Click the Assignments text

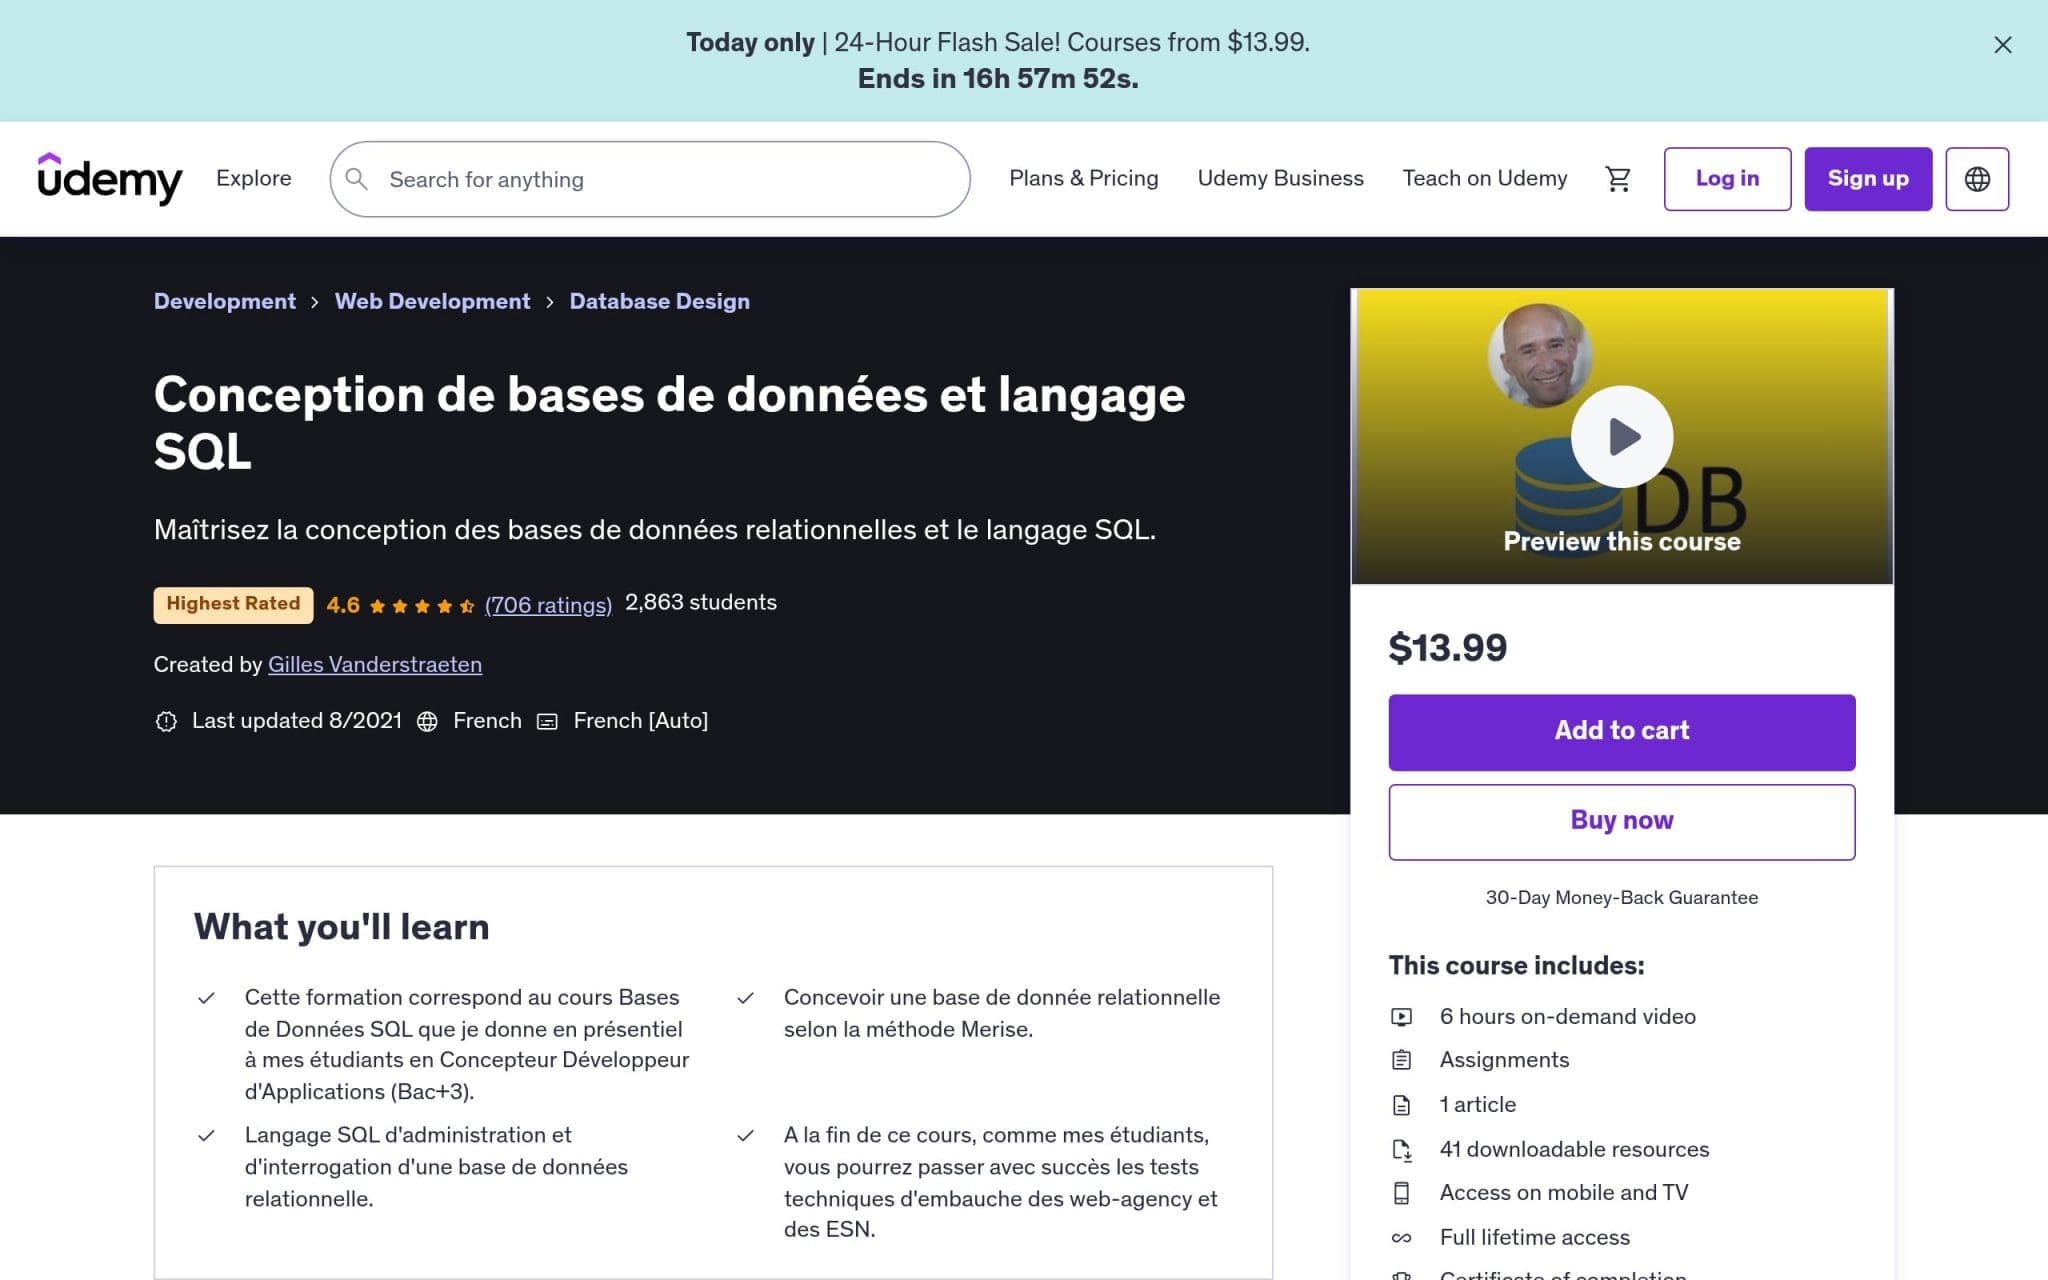[1504, 1059]
